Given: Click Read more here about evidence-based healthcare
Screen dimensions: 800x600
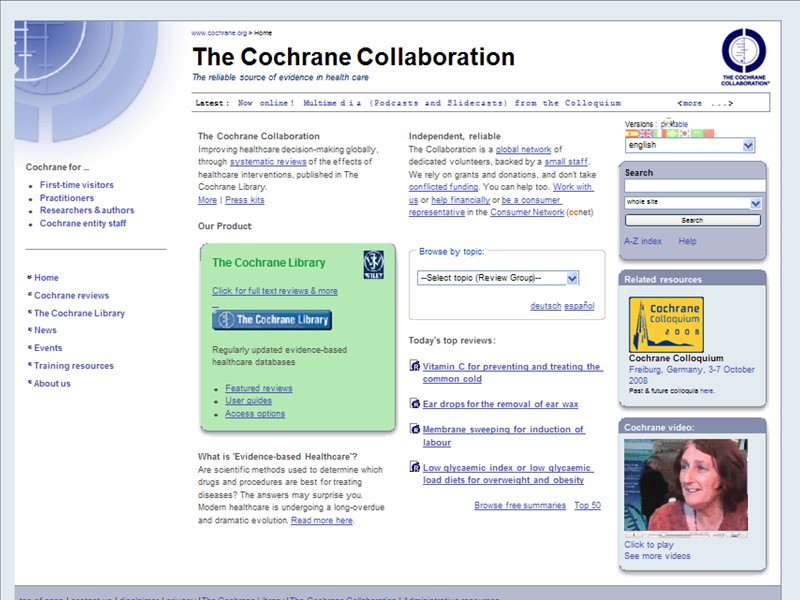Looking at the screenshot, I should (x=321, y=520).
